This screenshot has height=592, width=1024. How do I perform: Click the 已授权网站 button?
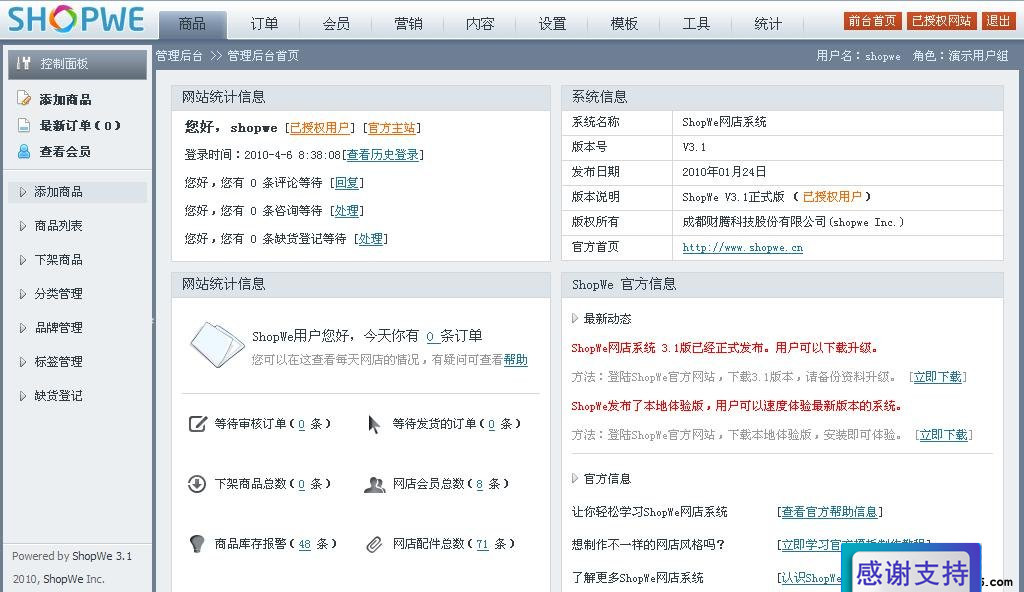pyautogui.click(x=941, y=21)
